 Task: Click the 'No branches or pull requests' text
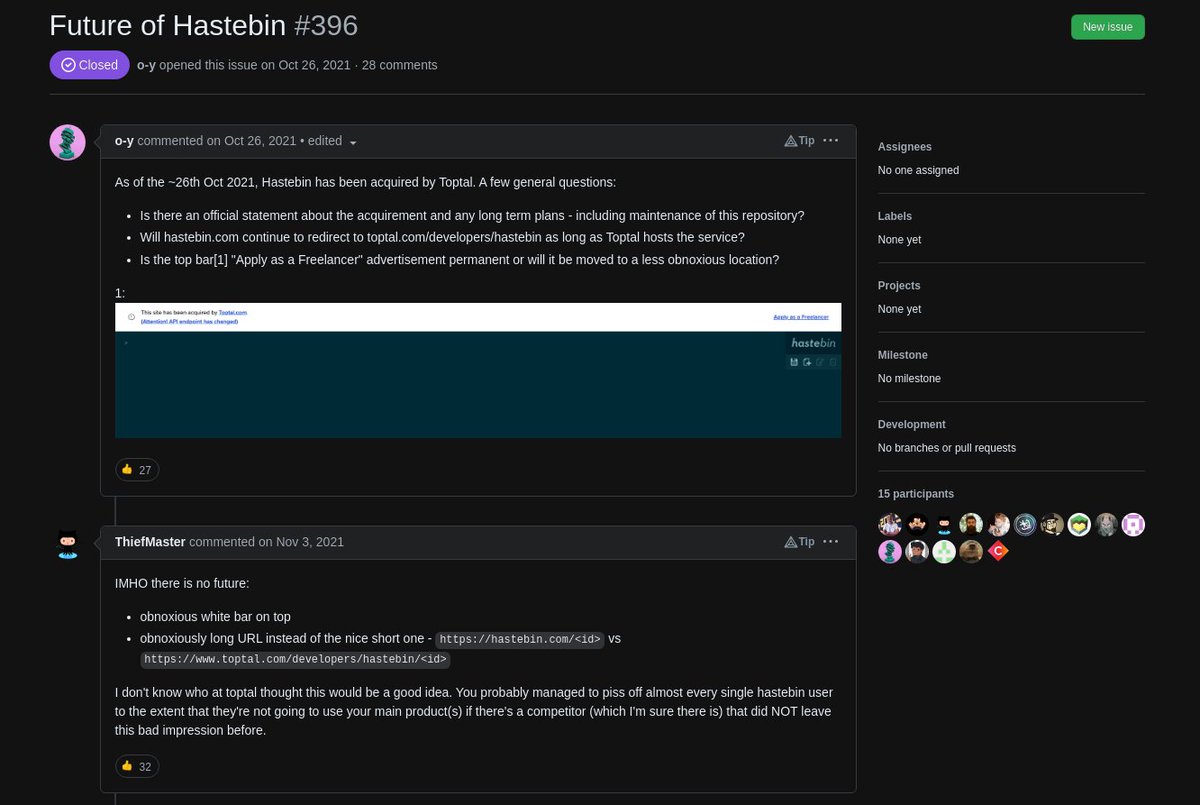click(x=947, y=448)
